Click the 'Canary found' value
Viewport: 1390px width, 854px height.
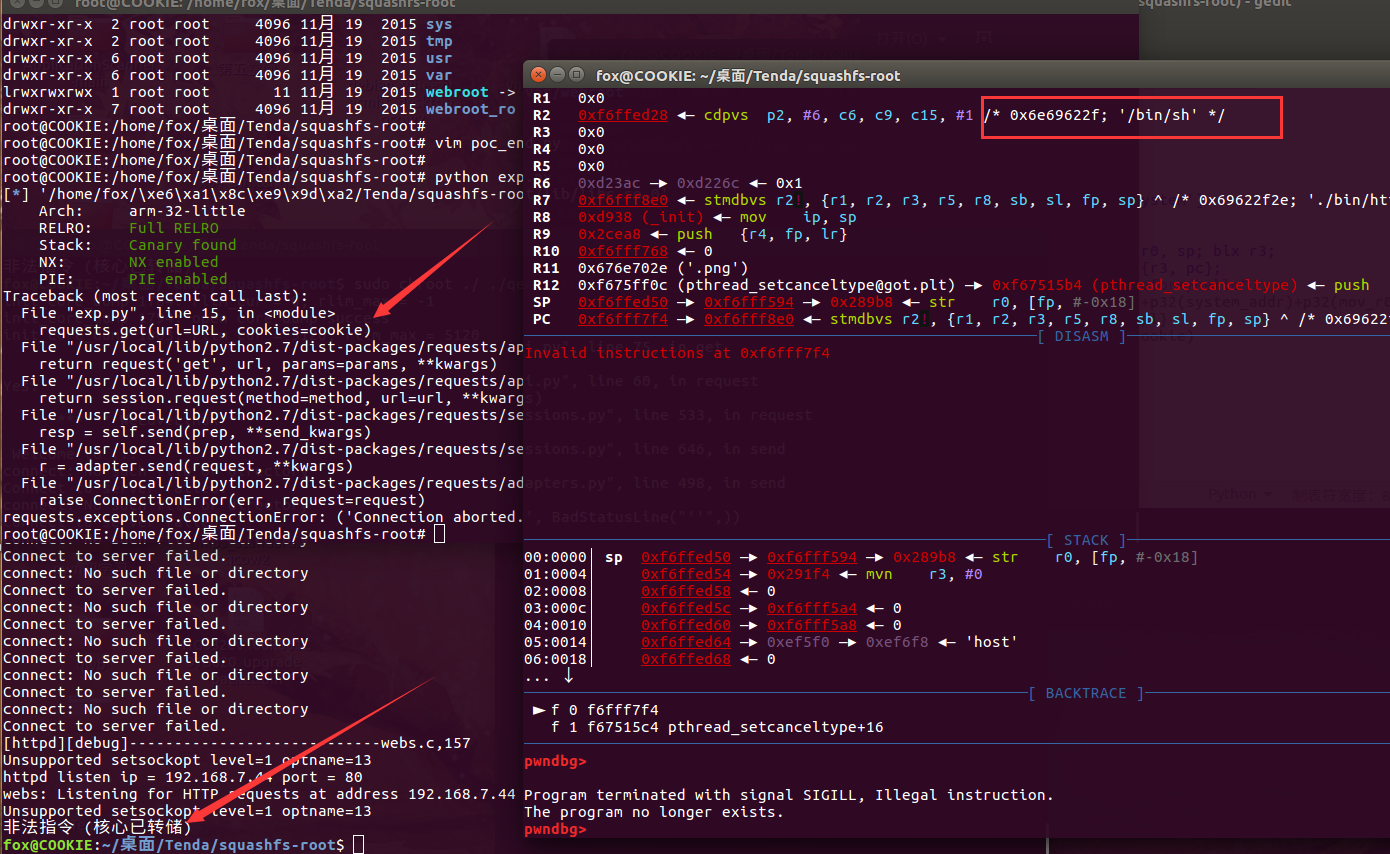183,245
